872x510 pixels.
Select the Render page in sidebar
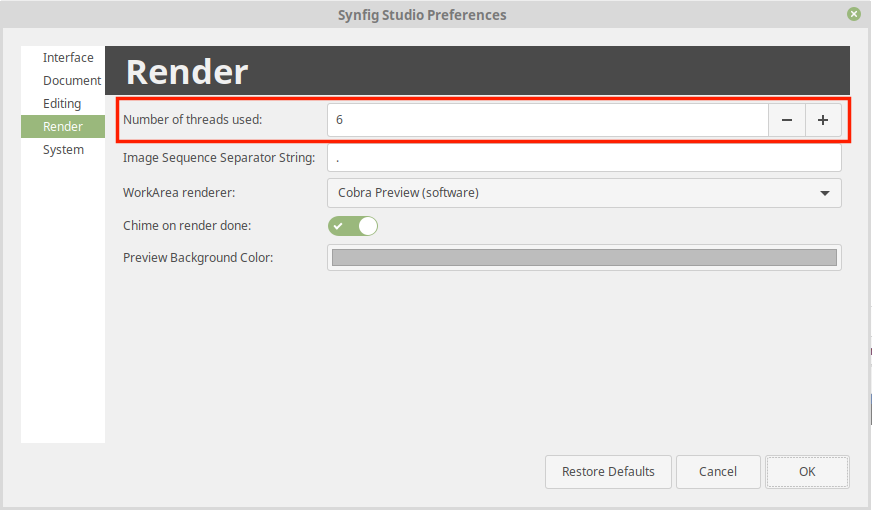click(63, 126)
